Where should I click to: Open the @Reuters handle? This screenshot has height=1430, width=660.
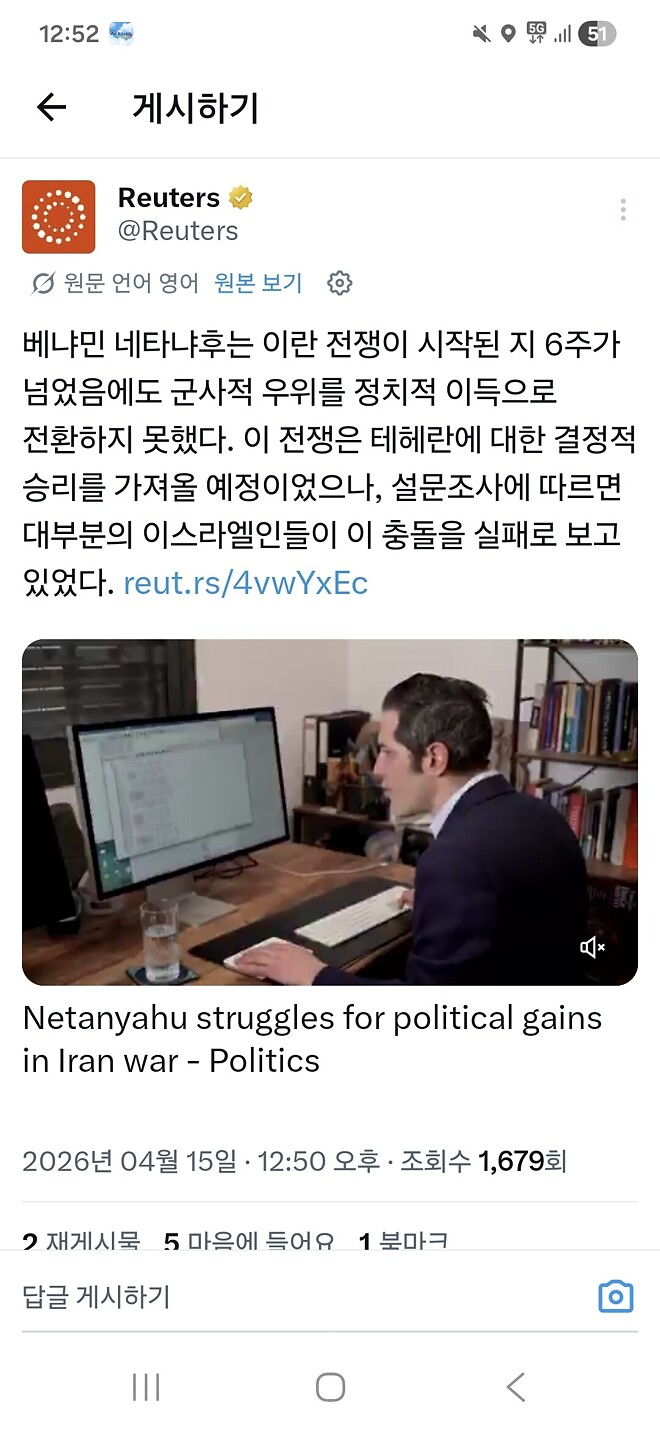(x=178, y=231)
